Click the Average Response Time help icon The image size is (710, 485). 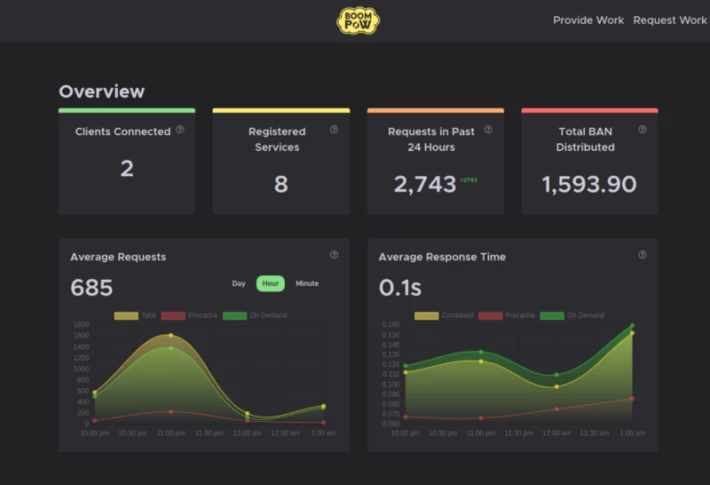642,255
